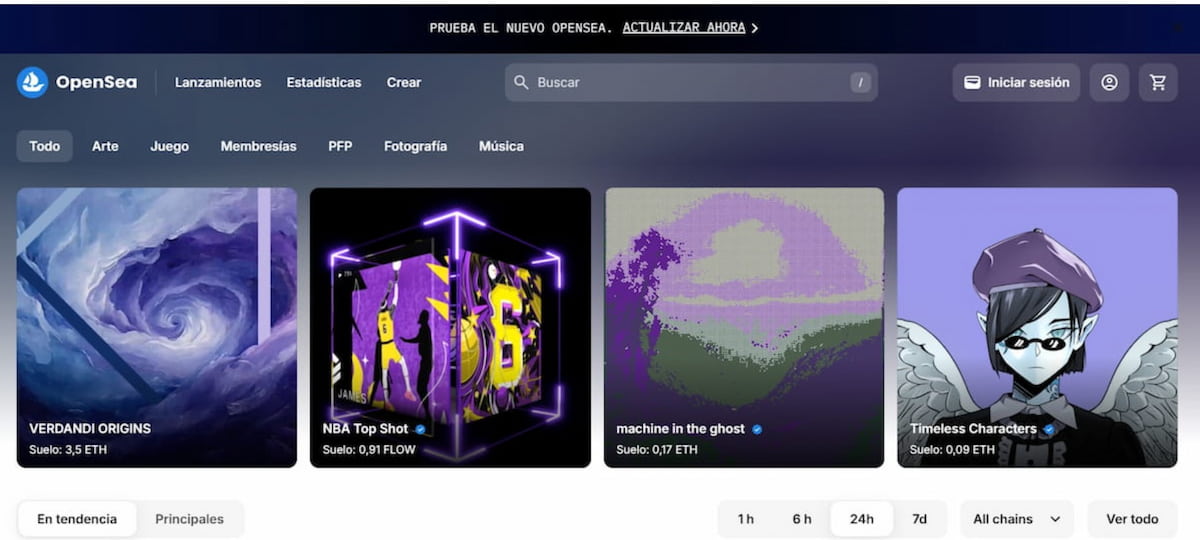
Task: Click Suelo: 3,5 ETH floor text
Action: coord(68,450)
